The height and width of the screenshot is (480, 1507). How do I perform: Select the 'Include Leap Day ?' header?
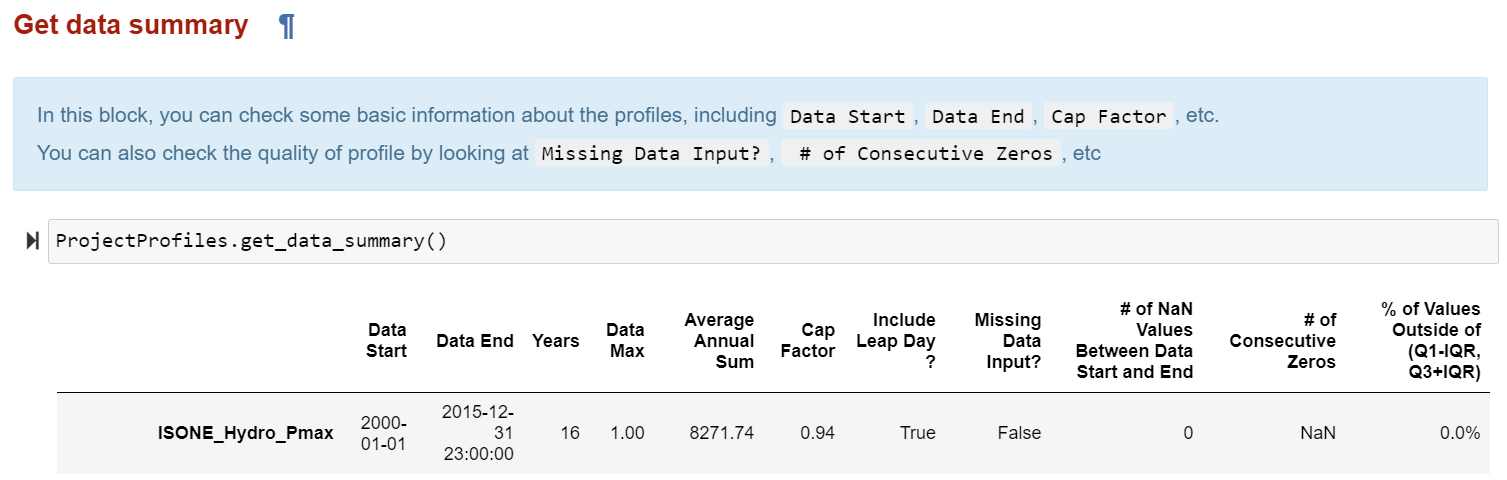click(896, 340)
